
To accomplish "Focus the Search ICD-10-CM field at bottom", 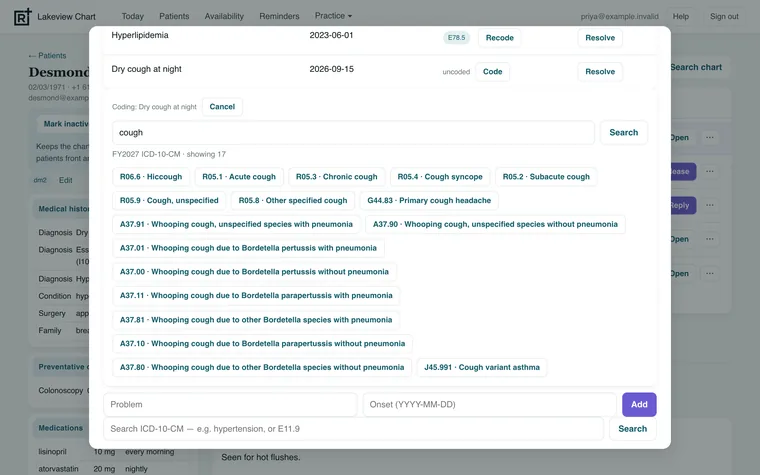I will pos(353,429).
